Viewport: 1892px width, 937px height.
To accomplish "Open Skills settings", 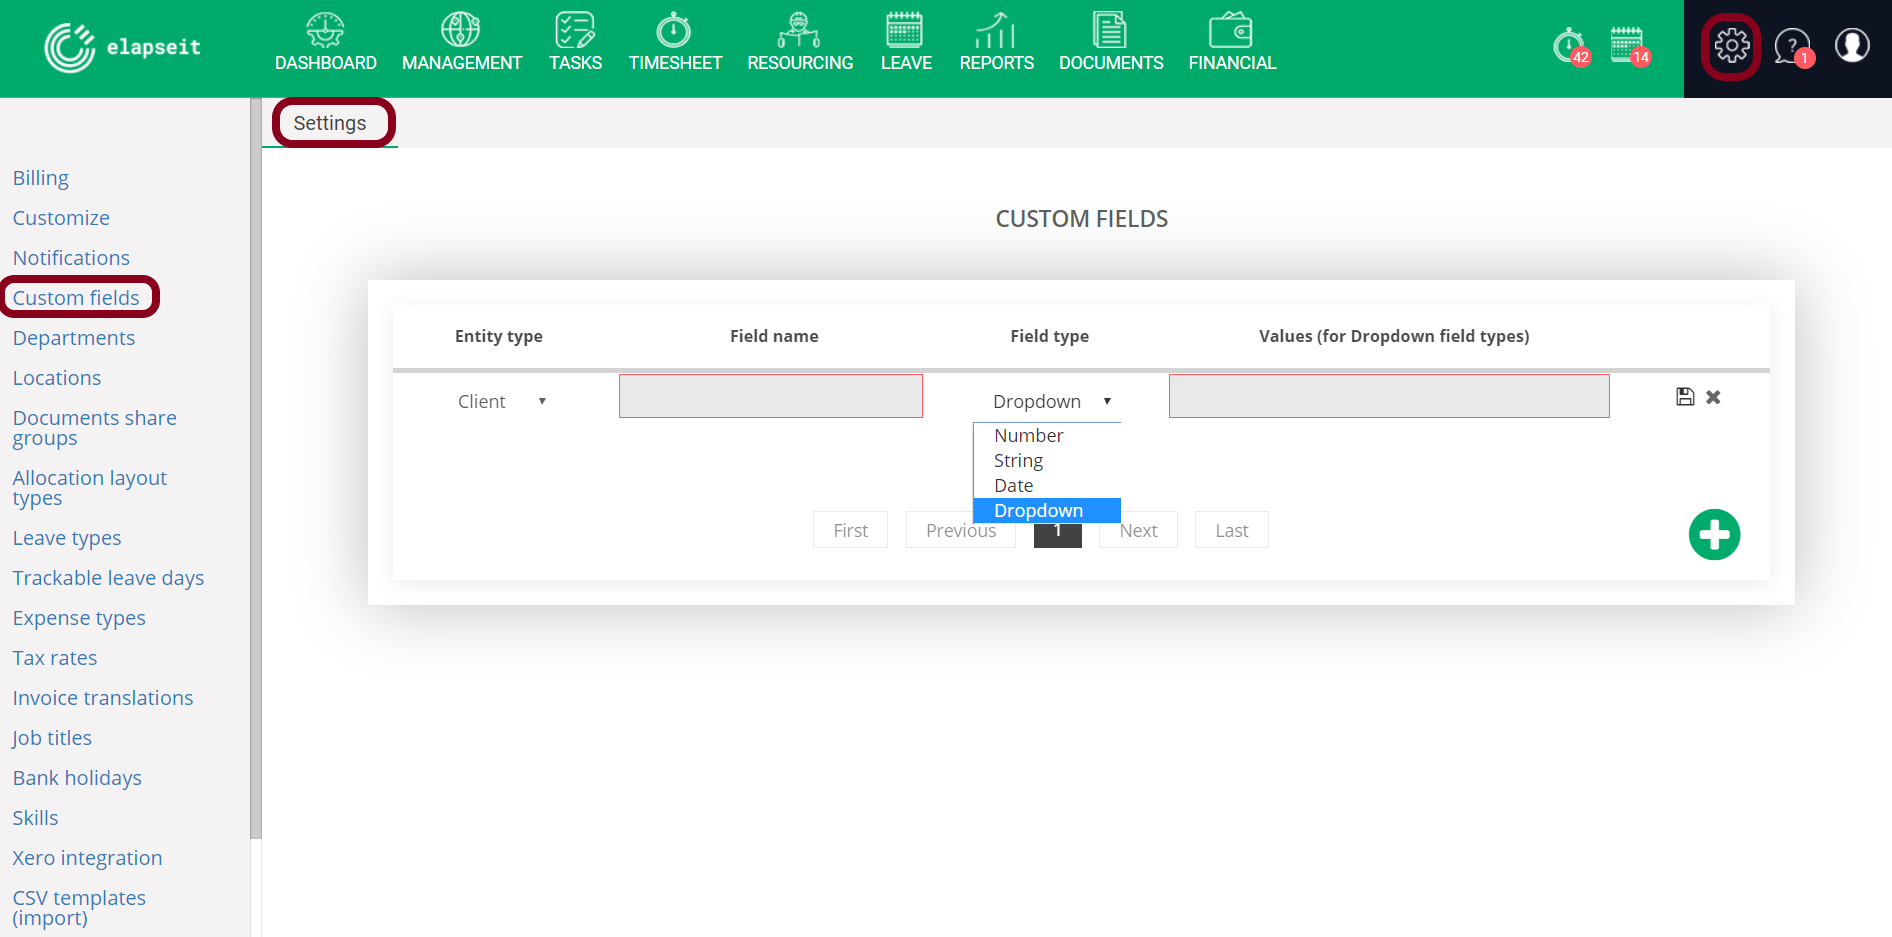I will point(35,818).
